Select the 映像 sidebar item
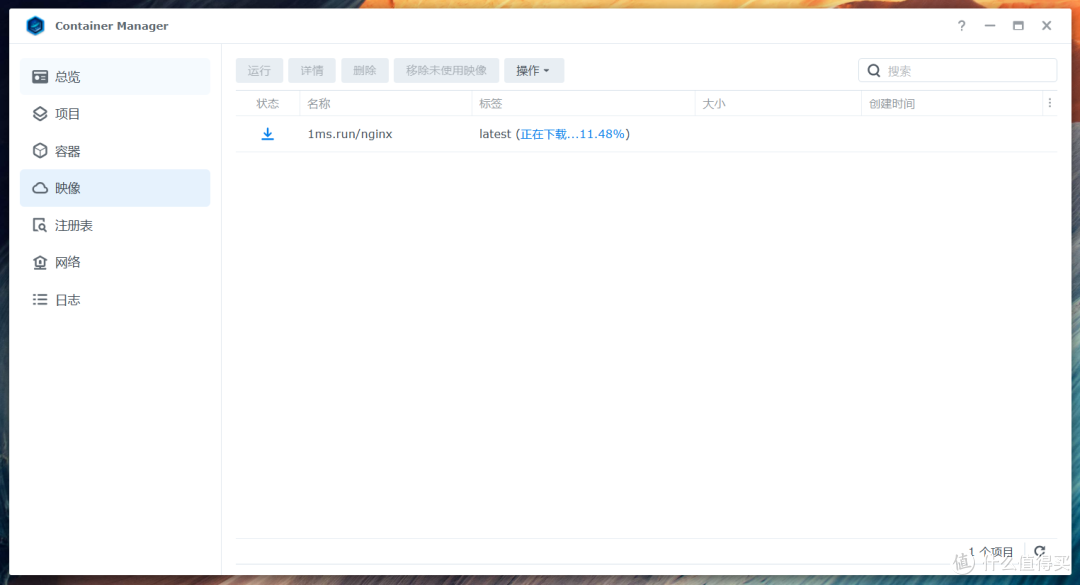 pyautogui.click(x=115, y=188)
